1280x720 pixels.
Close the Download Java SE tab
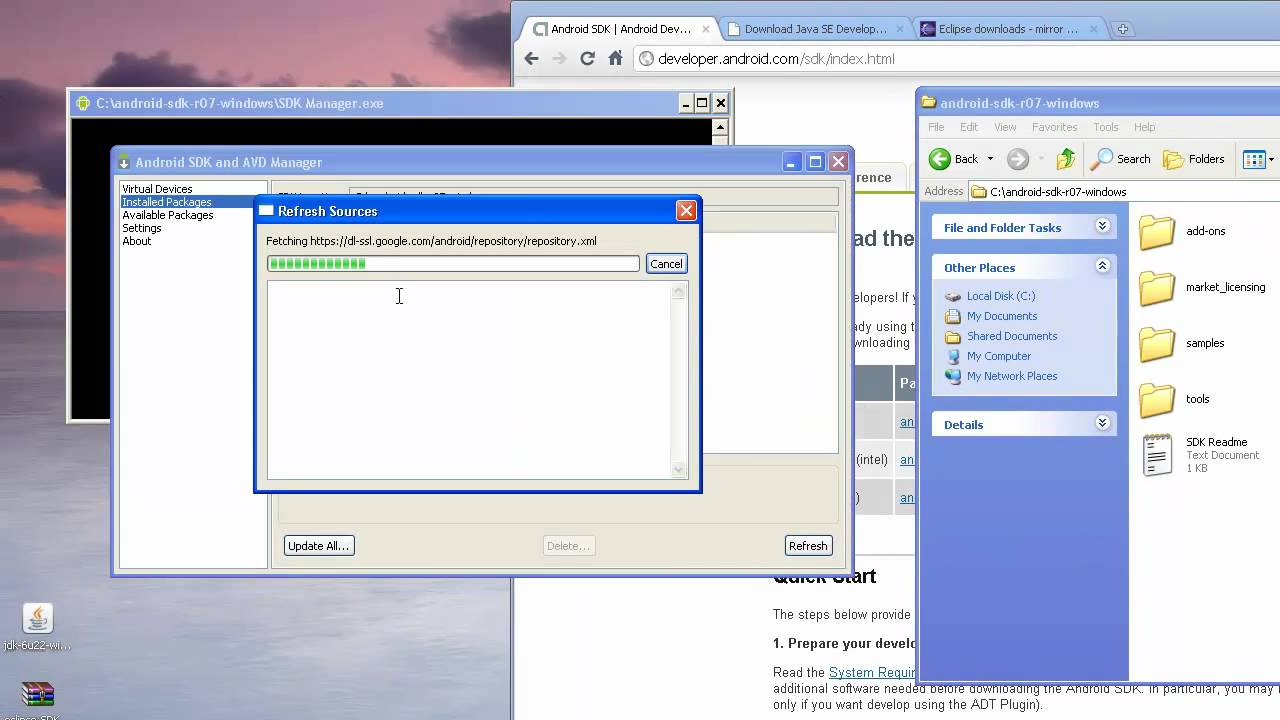point(899,30)
